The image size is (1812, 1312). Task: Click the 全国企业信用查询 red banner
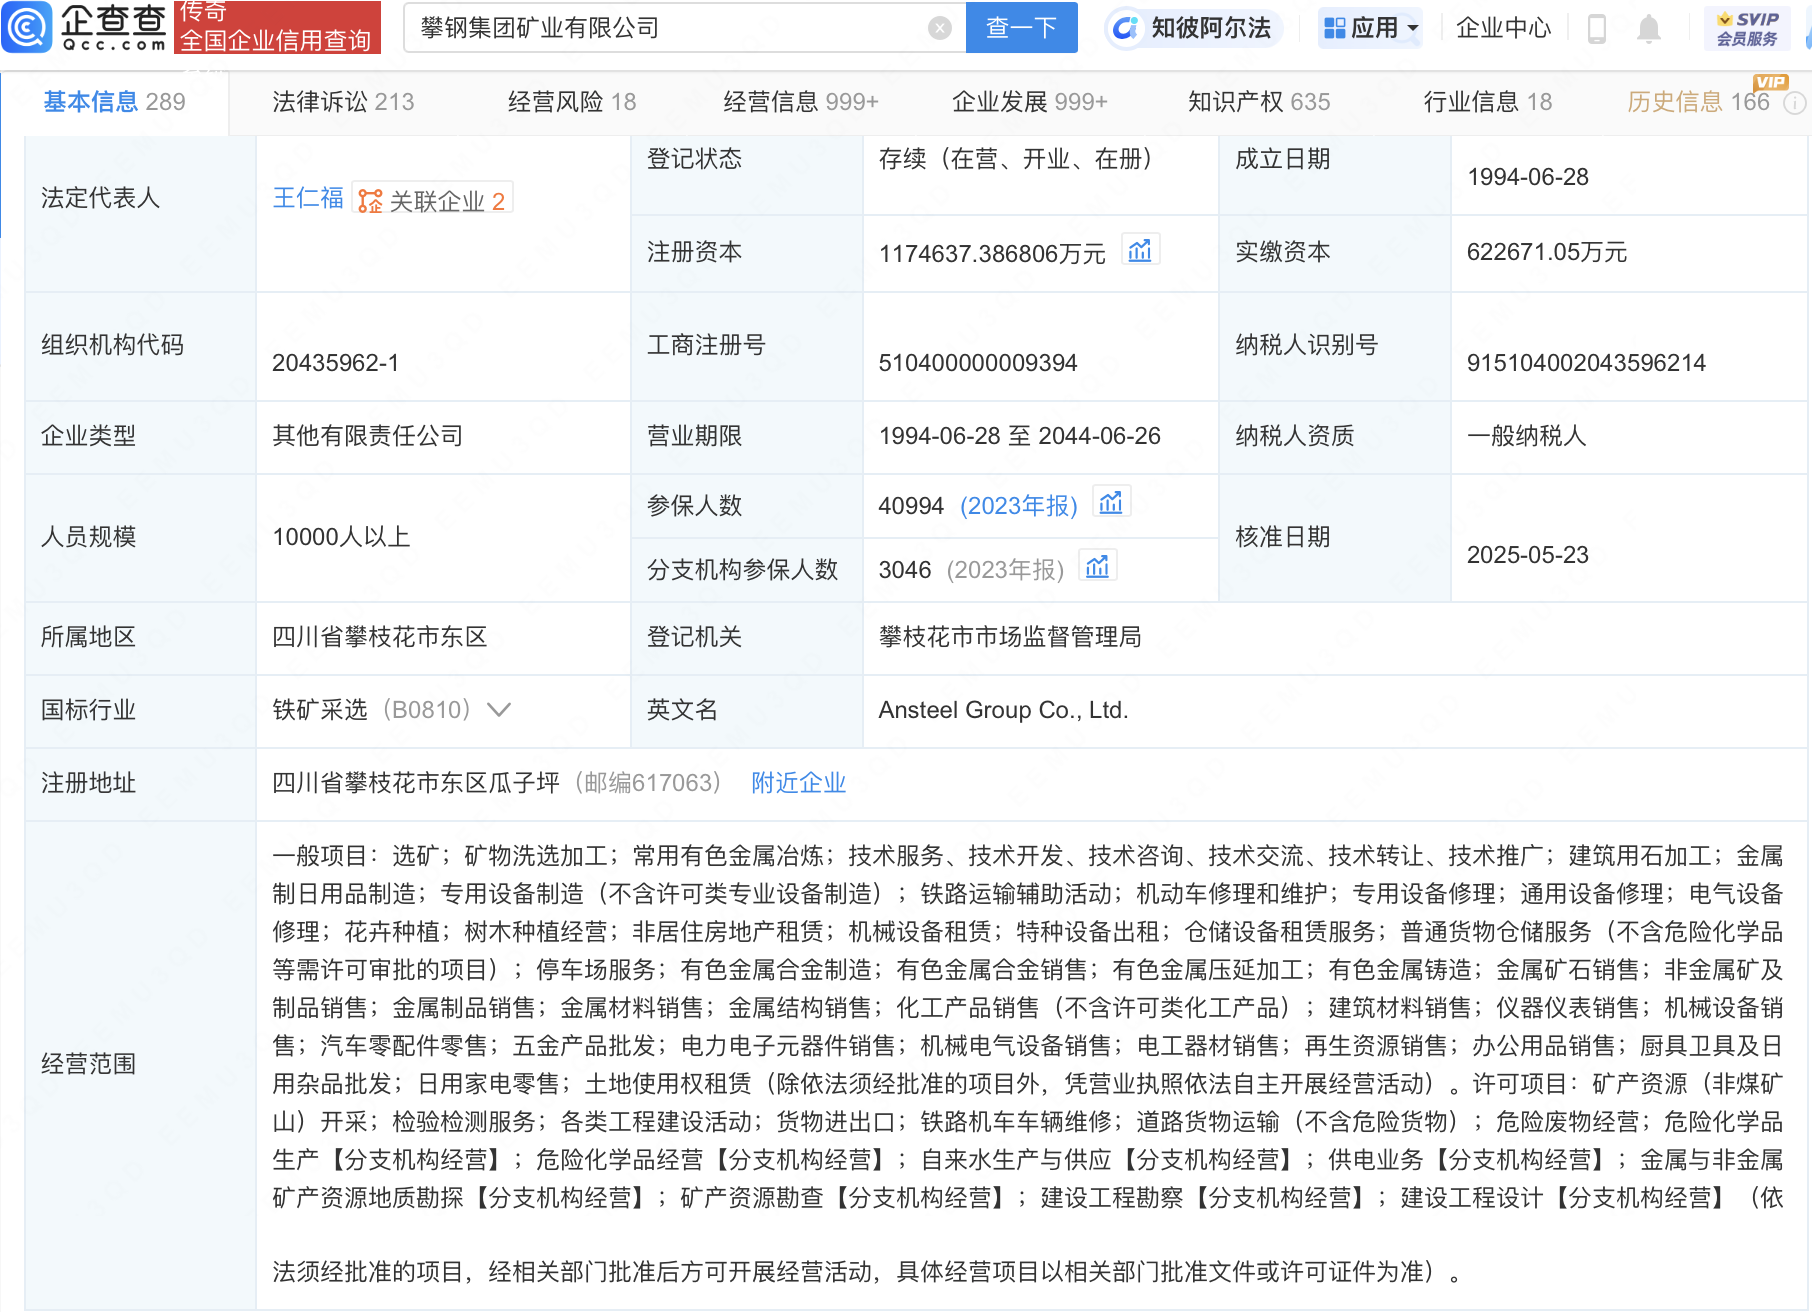point(277,27)
